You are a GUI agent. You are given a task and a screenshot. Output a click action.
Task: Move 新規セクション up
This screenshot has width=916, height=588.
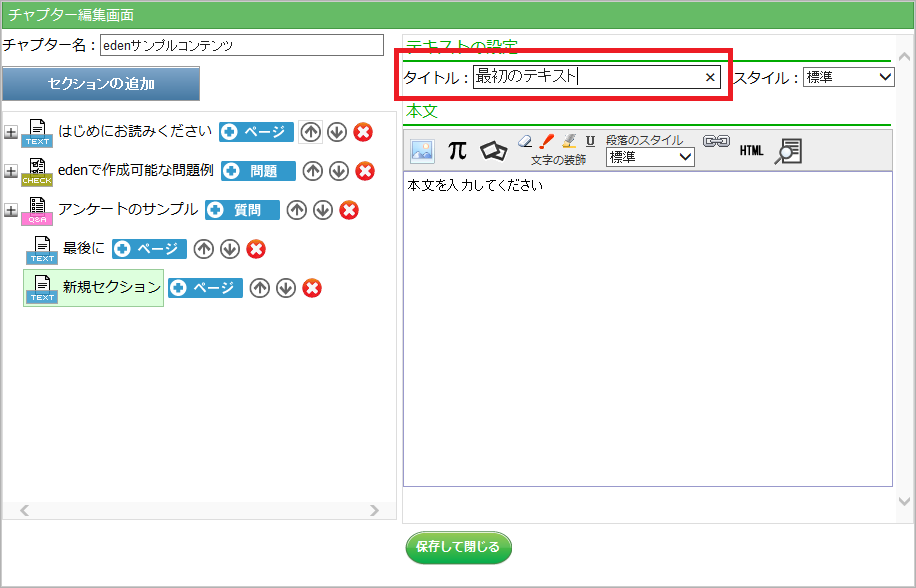click(x=260, y=288)
